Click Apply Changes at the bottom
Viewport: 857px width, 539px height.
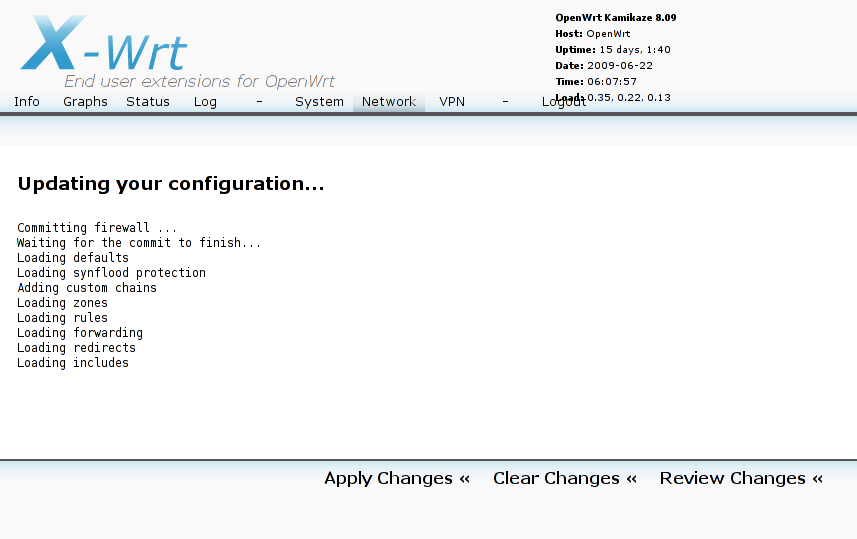(397, 478)
